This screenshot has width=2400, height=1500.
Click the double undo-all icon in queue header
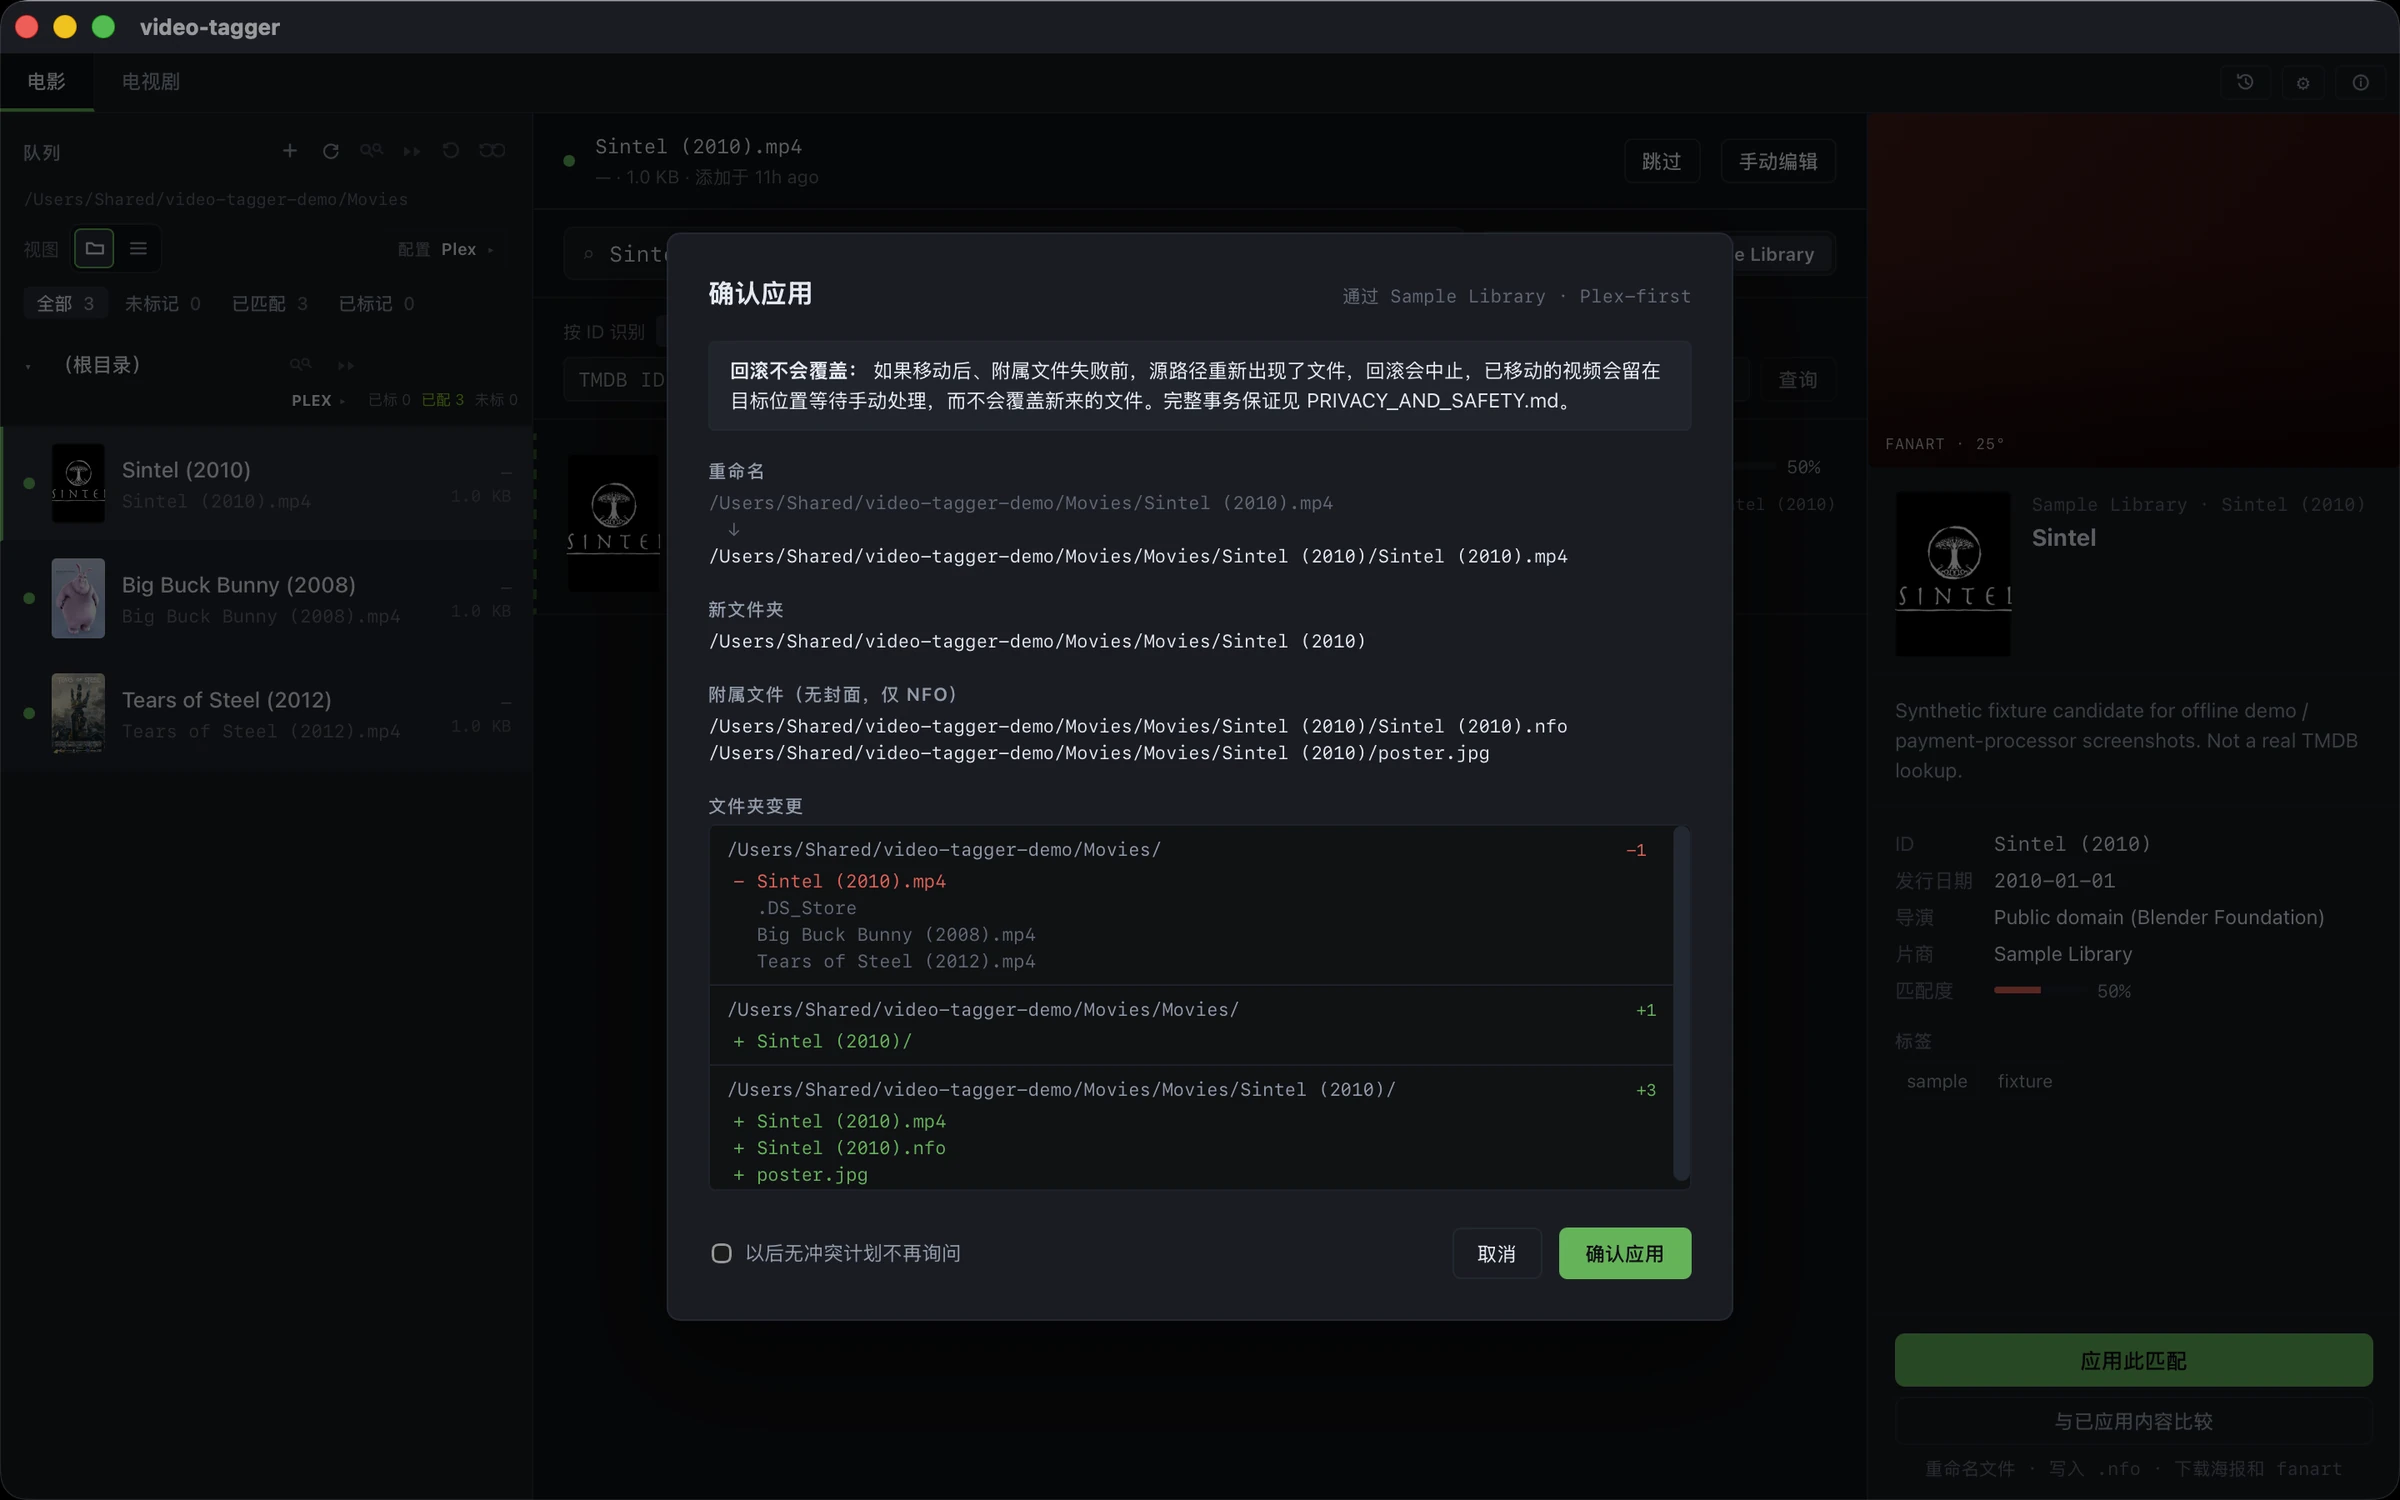(x=492, y=151)
